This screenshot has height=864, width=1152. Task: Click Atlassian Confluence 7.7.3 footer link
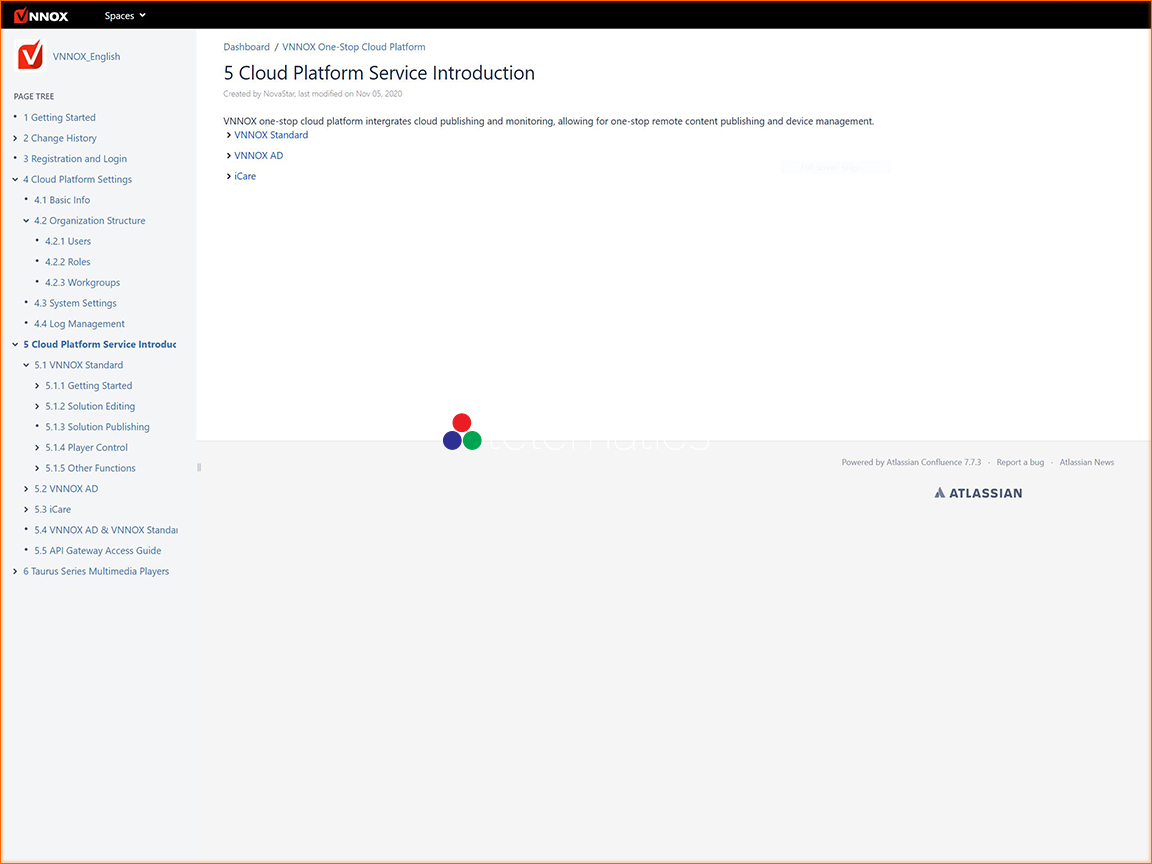(933, 462)
